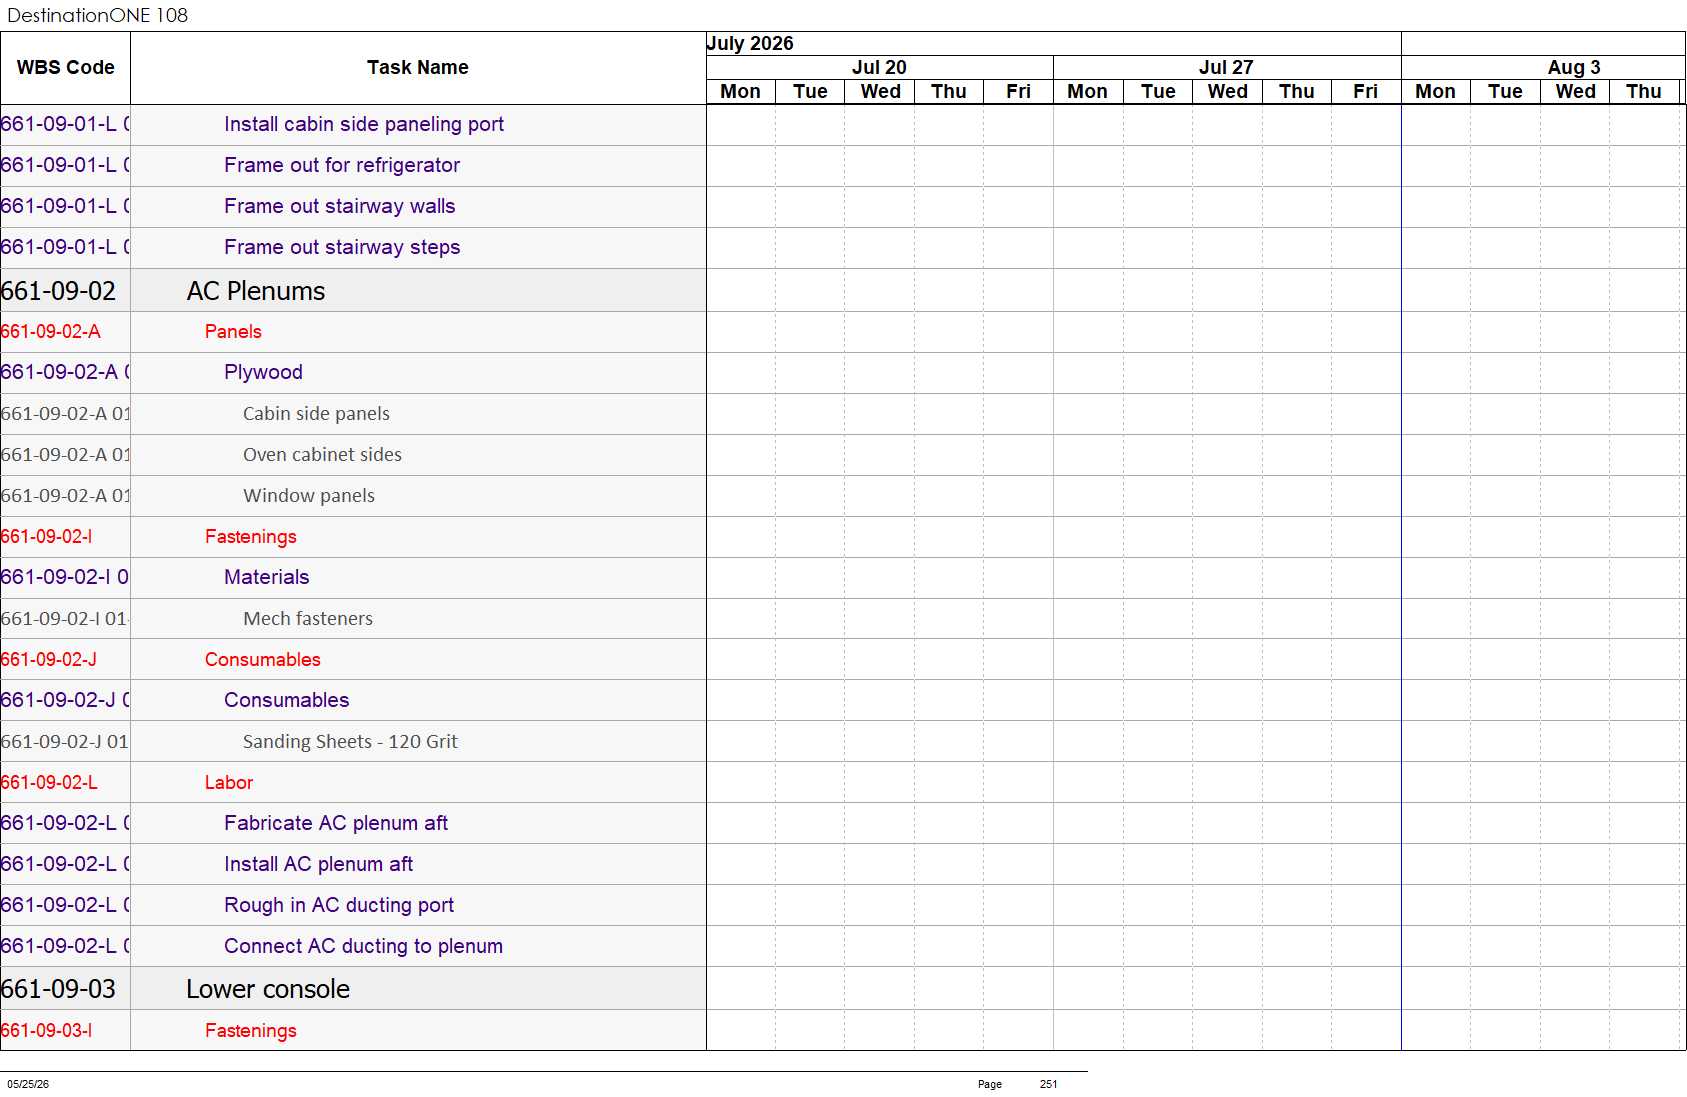
Task: Click the 'Plywood' task name
Action: [263, 372]
